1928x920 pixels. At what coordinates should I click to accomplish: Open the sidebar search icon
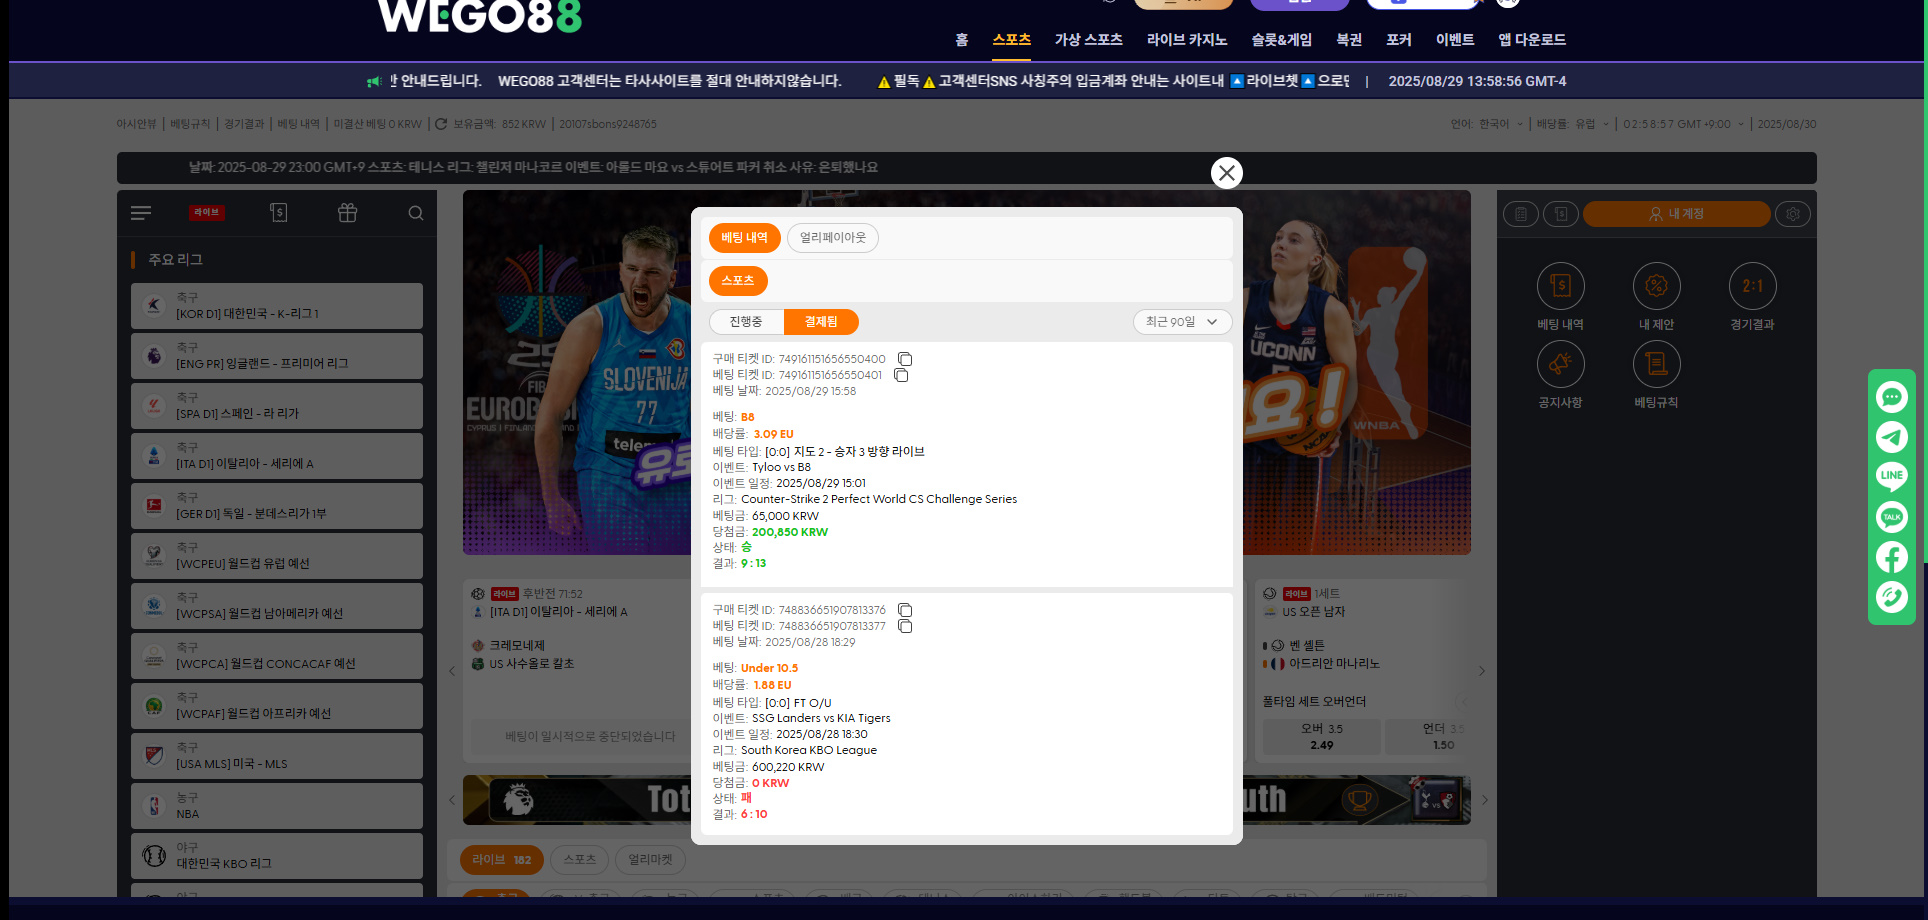click(x=416, y=213)
